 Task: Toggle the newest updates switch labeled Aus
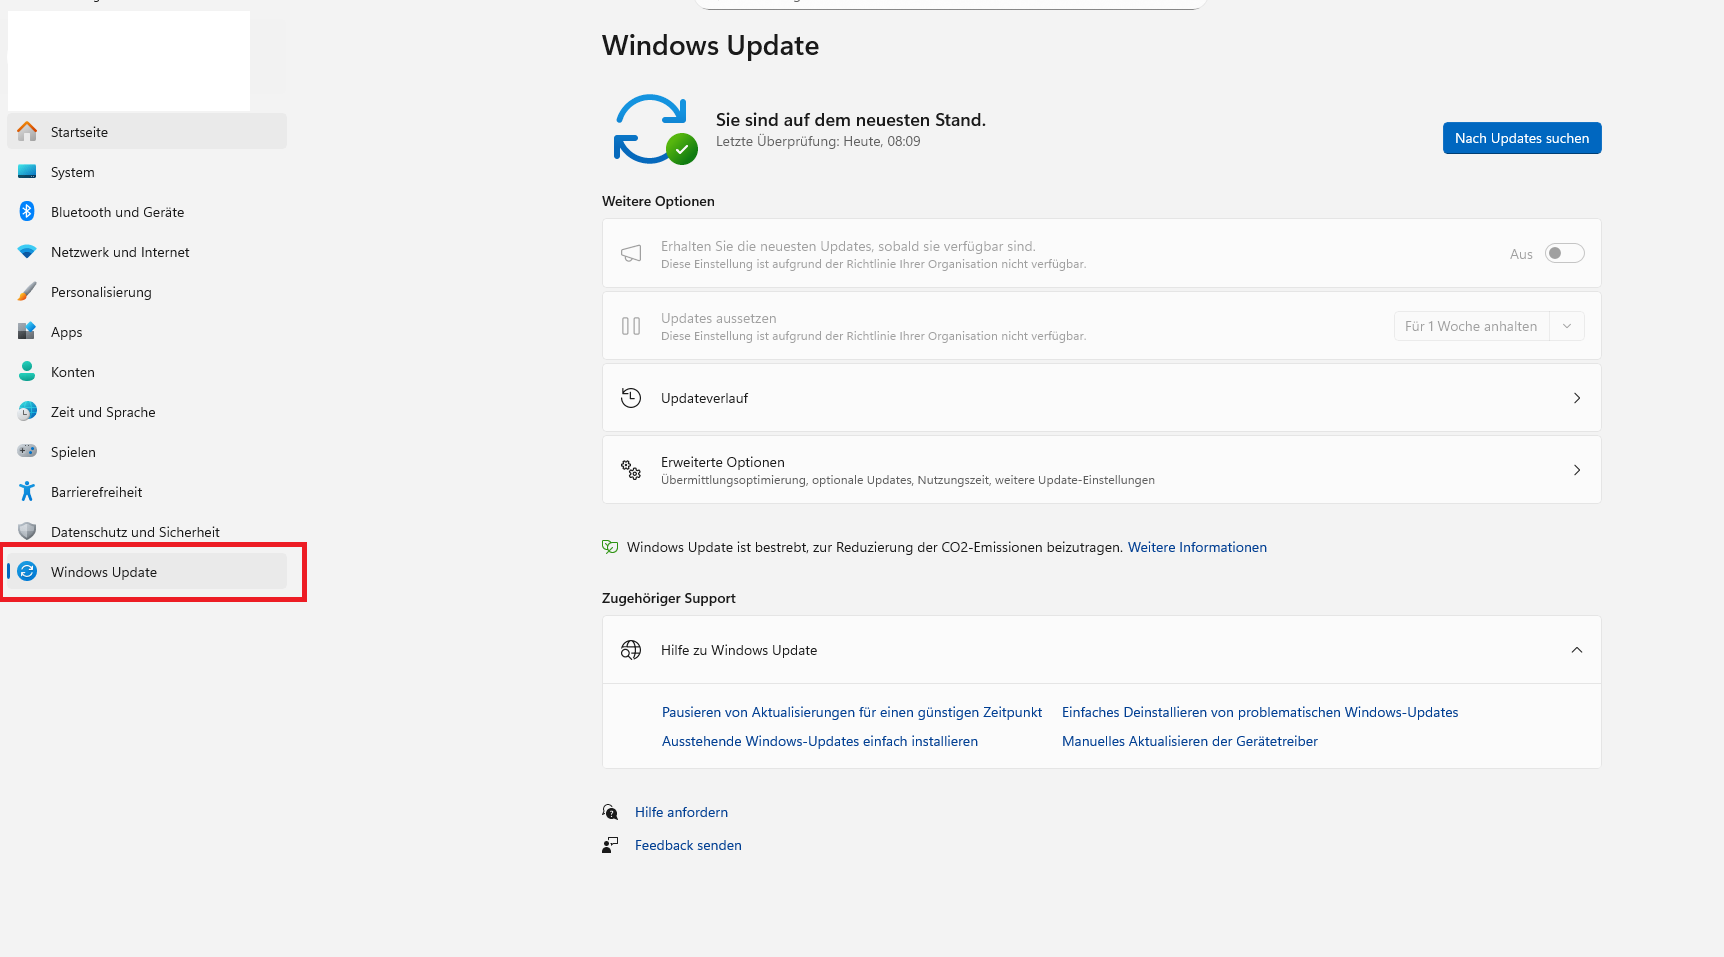point(1564,254)
